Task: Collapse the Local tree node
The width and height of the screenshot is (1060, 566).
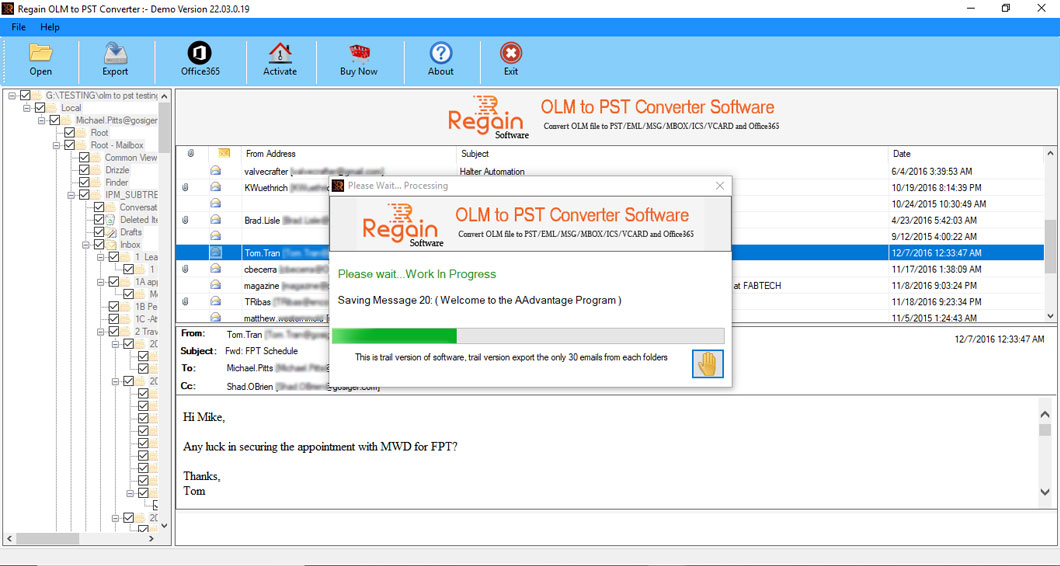Action: tap(27, 108)
